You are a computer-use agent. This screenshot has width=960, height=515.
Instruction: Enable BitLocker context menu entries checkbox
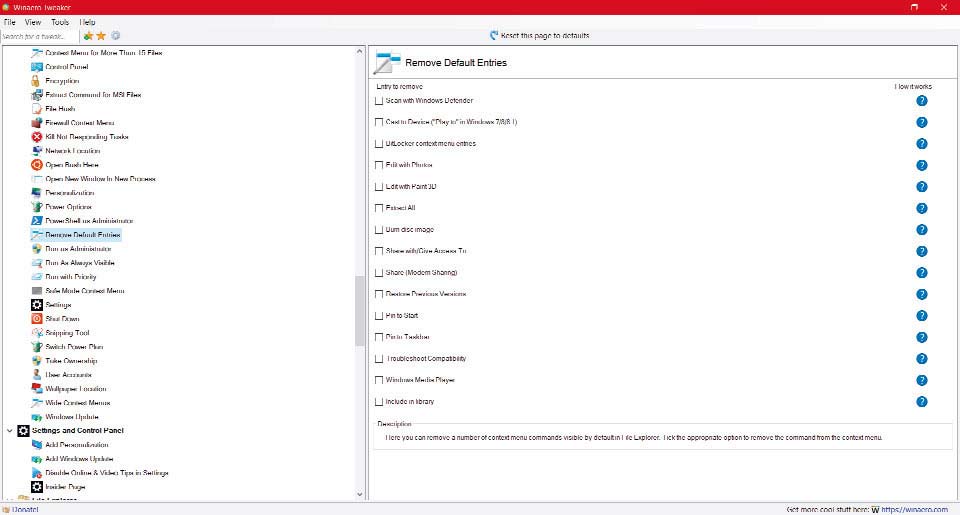[379, 144]
